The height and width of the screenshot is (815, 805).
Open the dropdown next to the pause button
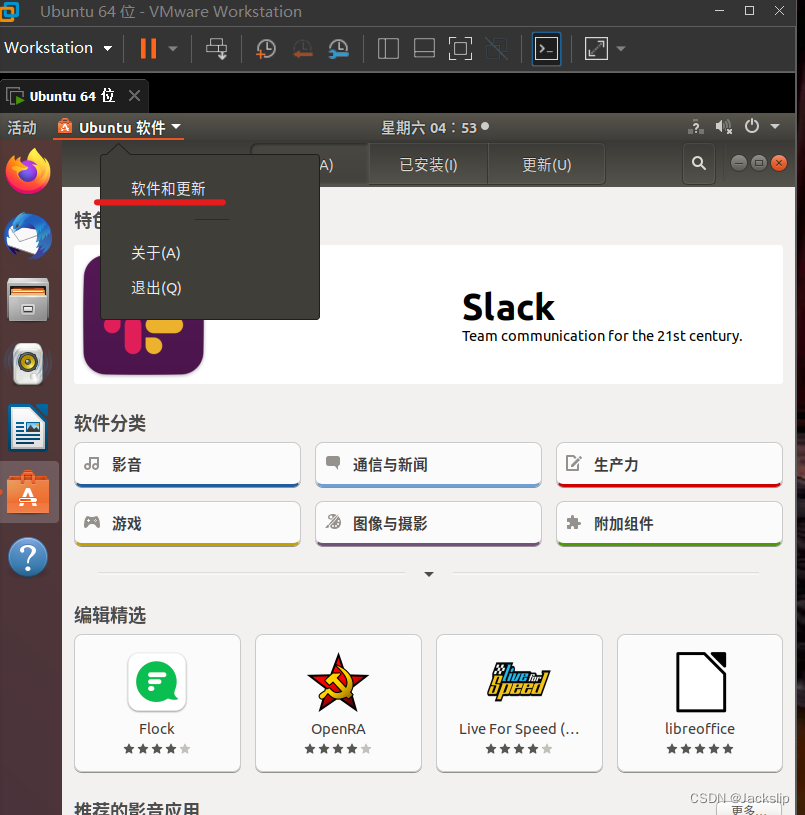coord(173,49)
